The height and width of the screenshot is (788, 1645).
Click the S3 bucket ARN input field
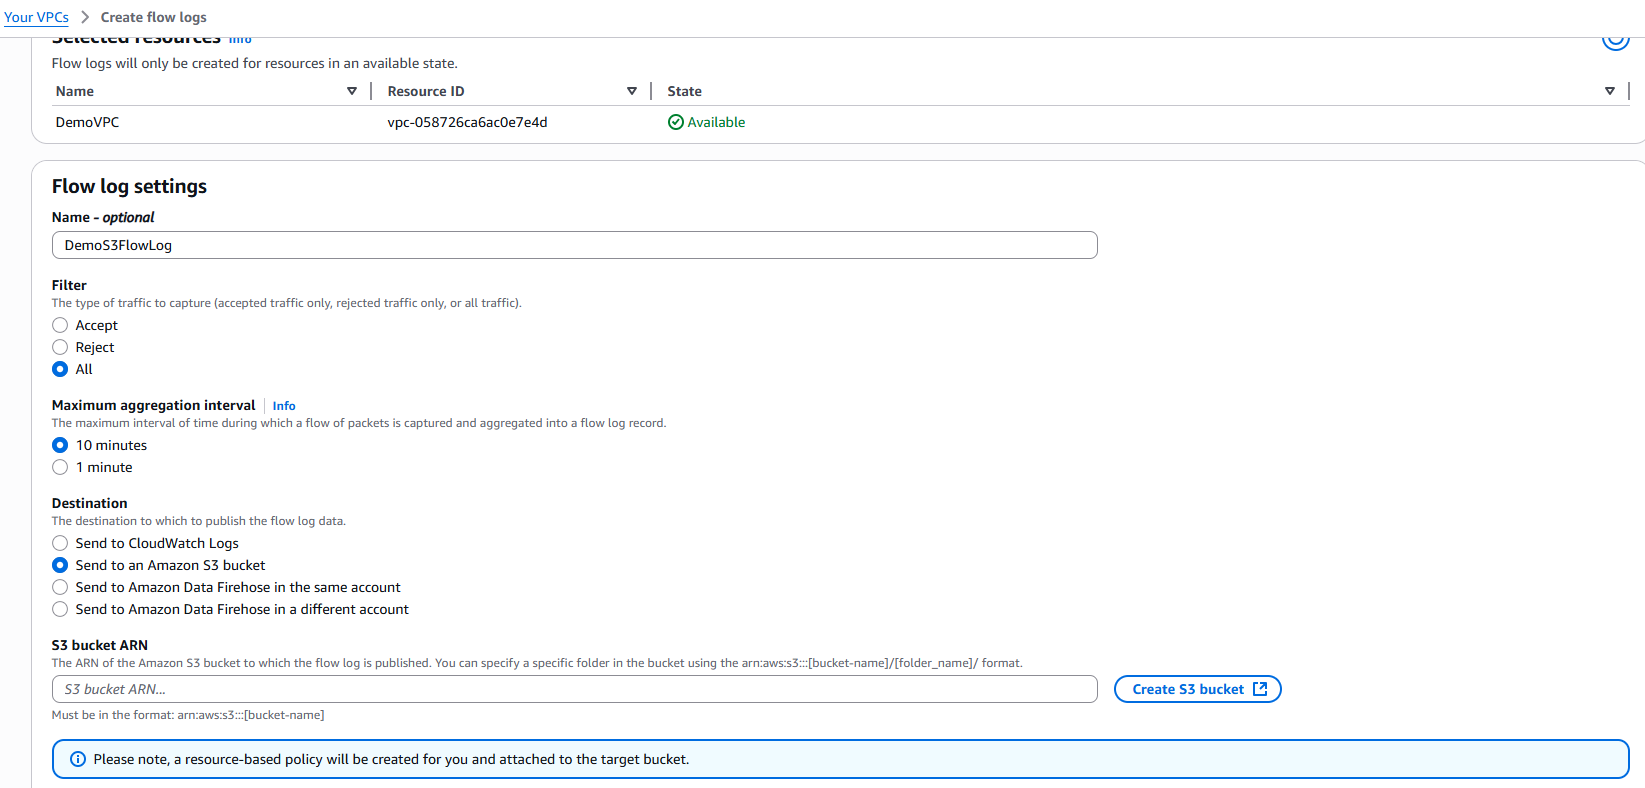(x=574, y=689)
